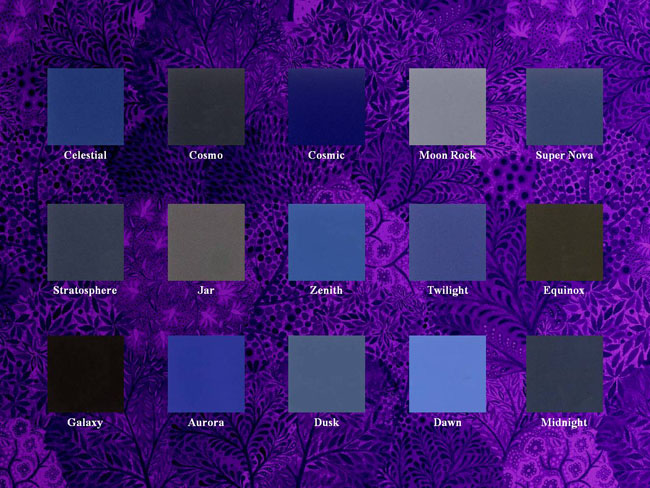Pick the Aurora royal blue swatch
This screenshot has height=488, width=650.
coord(206,373)
